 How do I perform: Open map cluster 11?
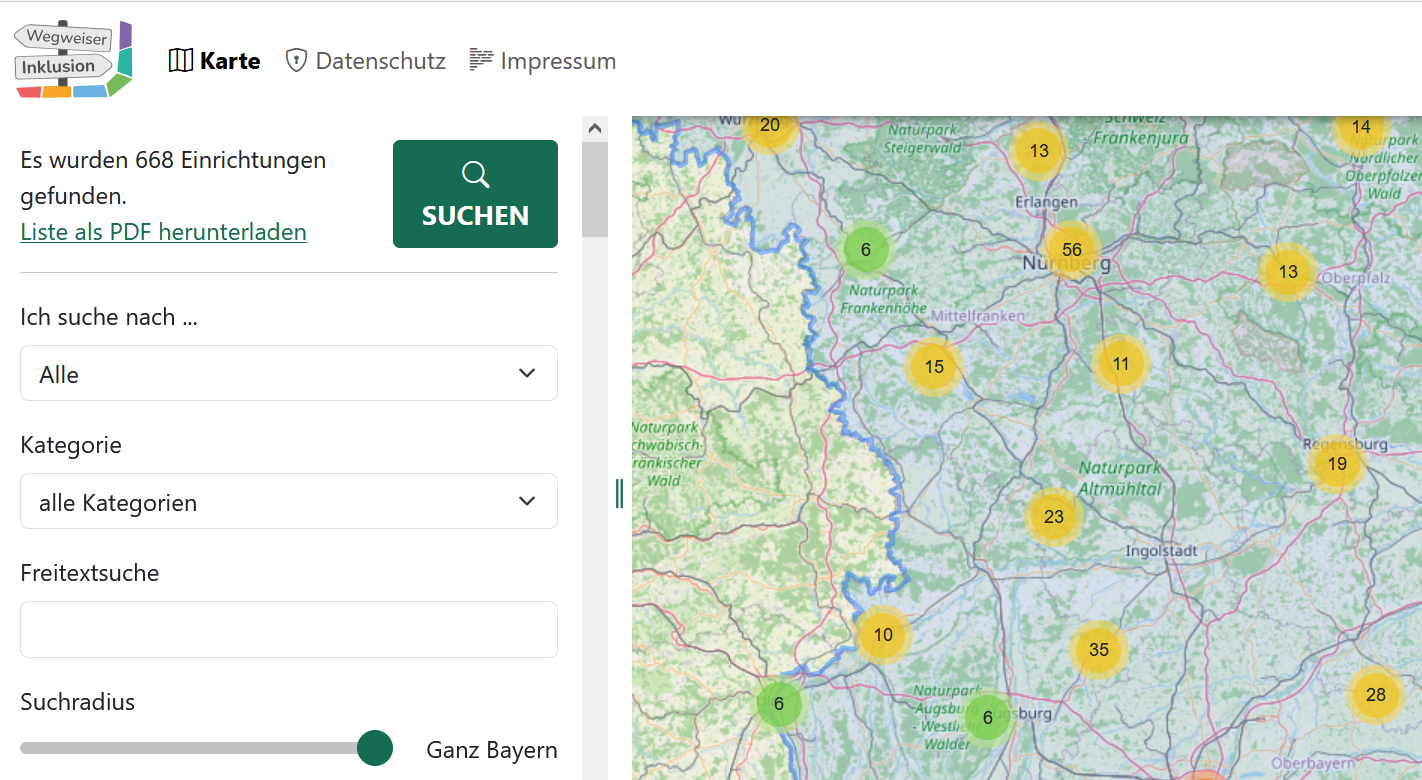coord(1120,364)
